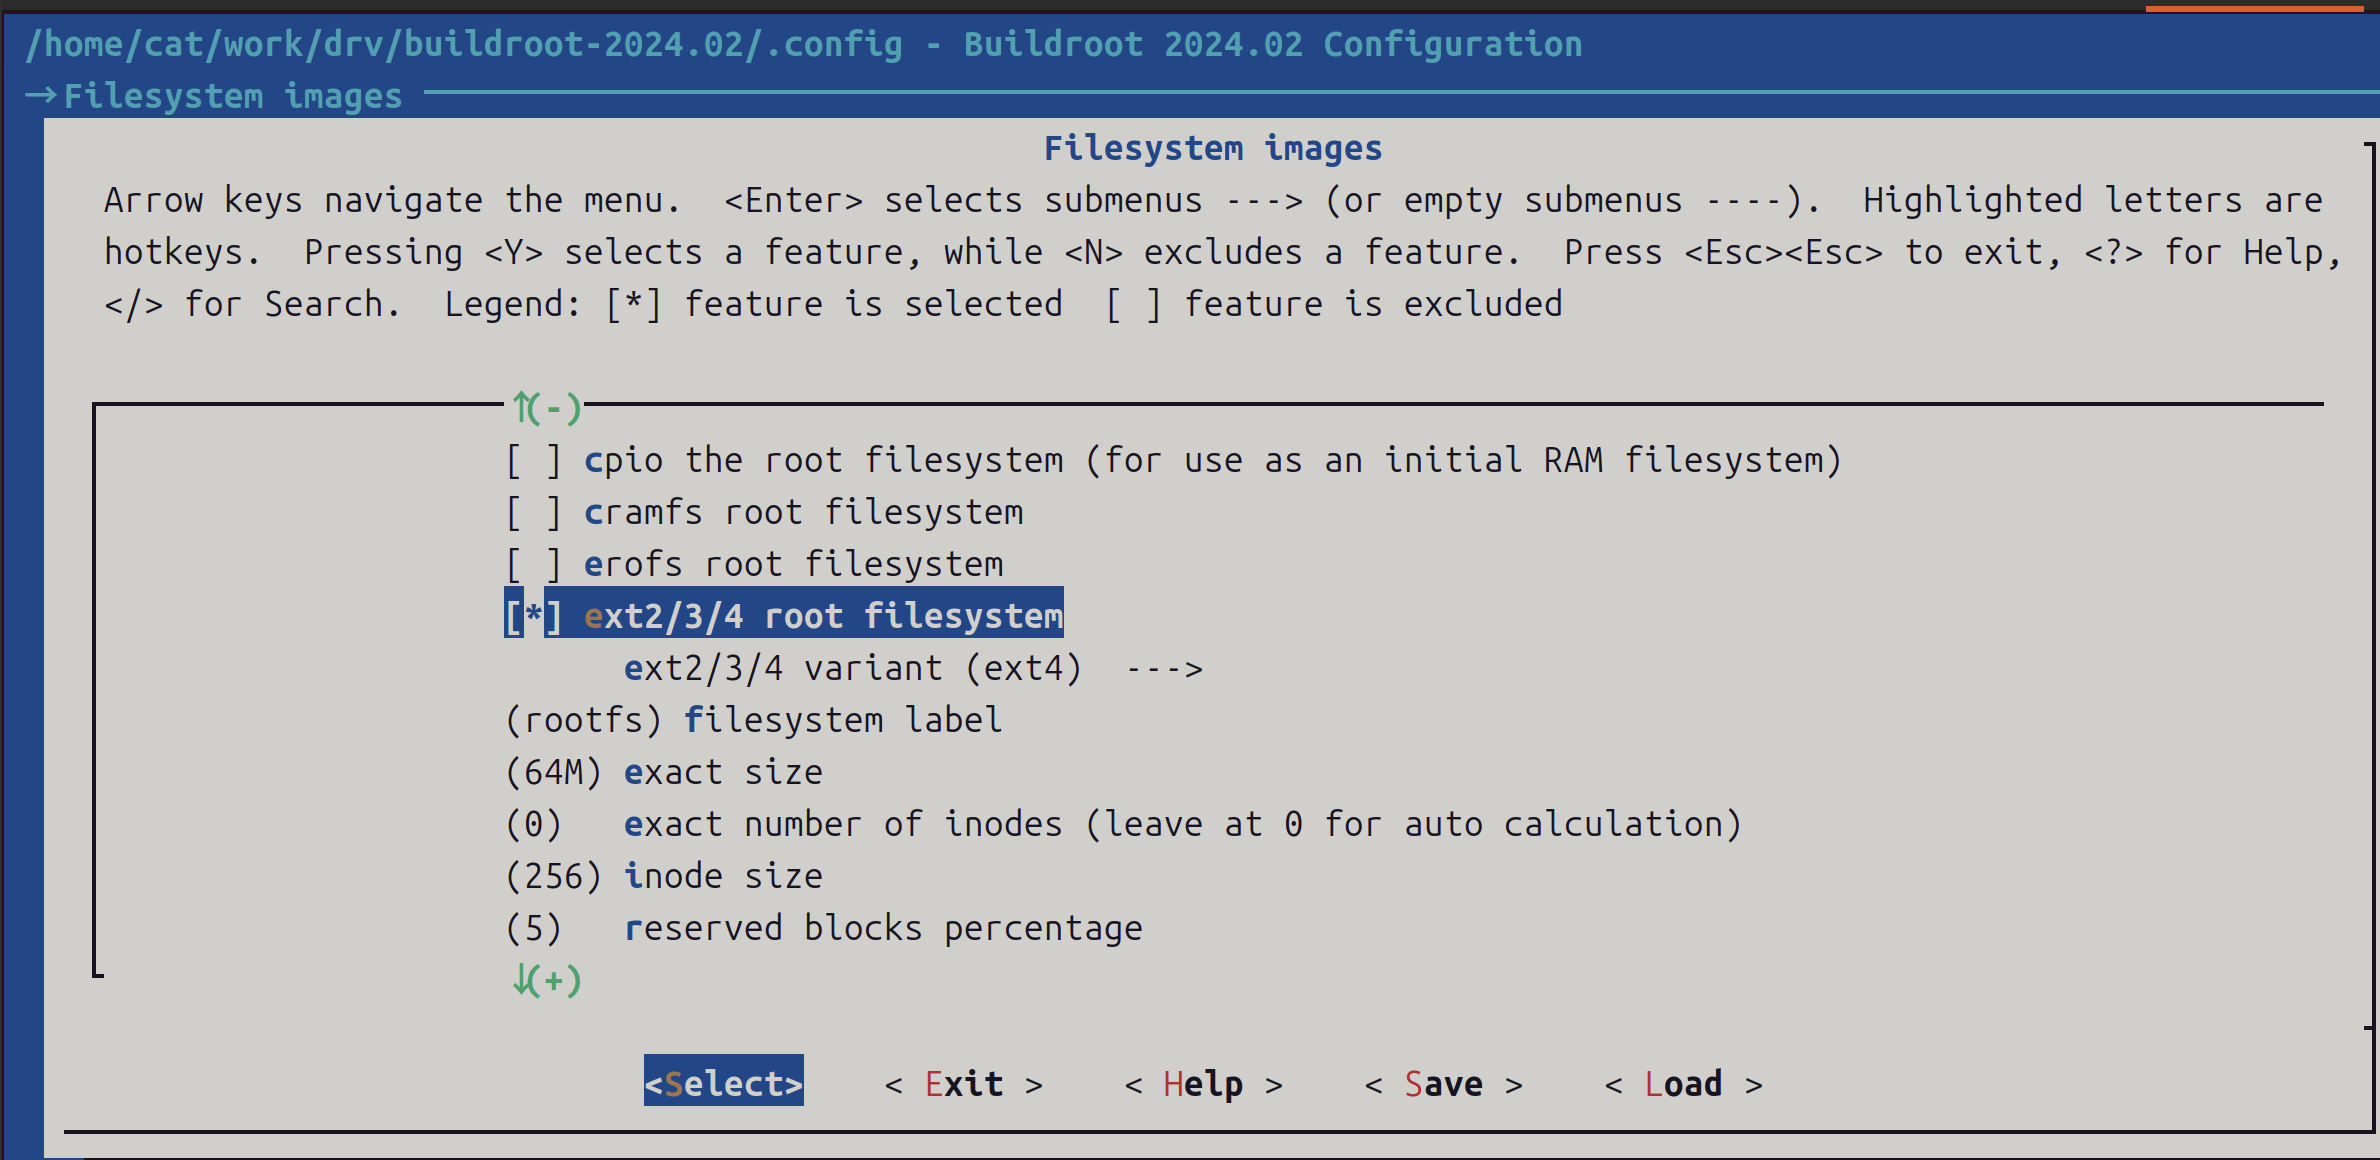Click the ---> arrow after ext4 variant

(1164, 669)
